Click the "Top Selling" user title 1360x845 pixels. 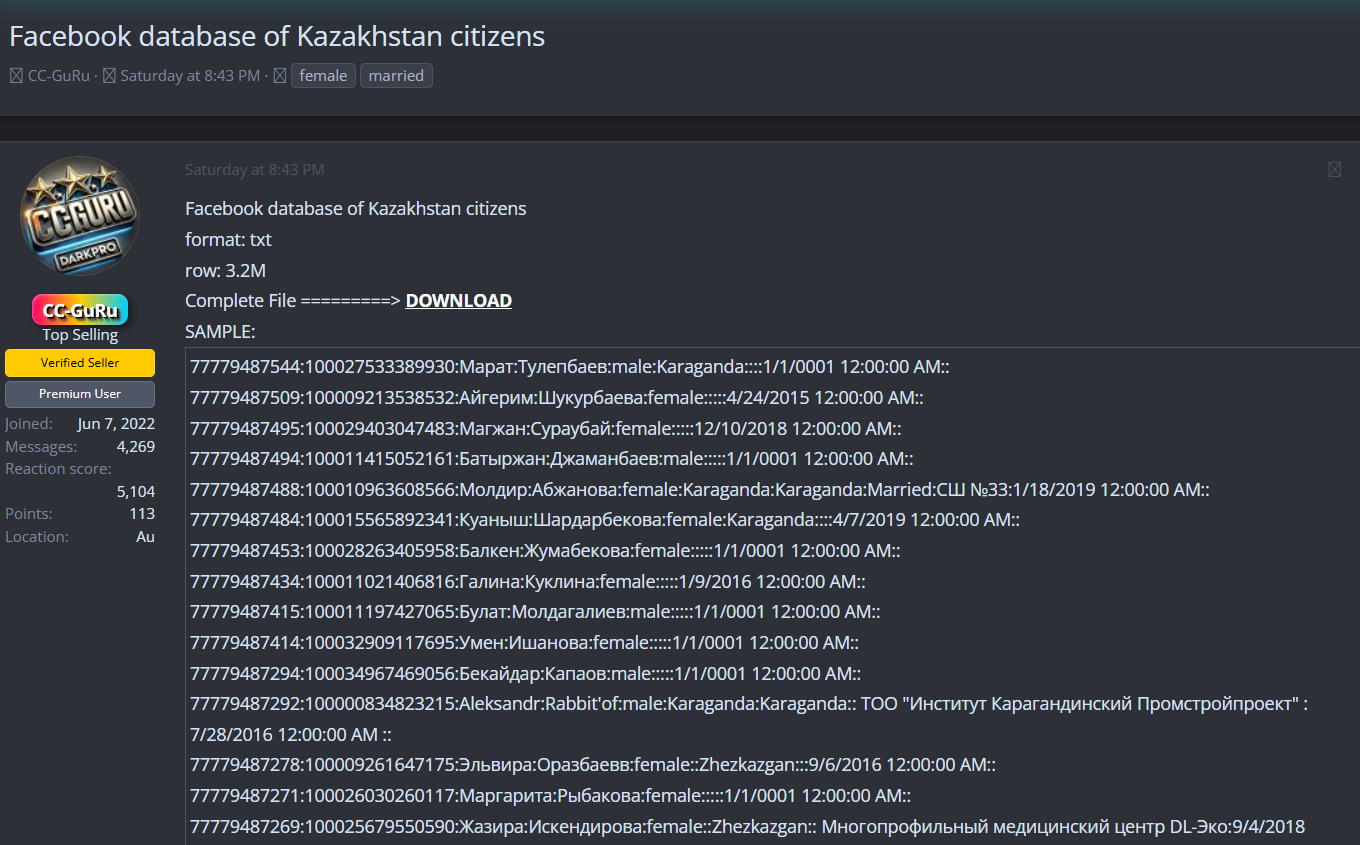point(80,335)
